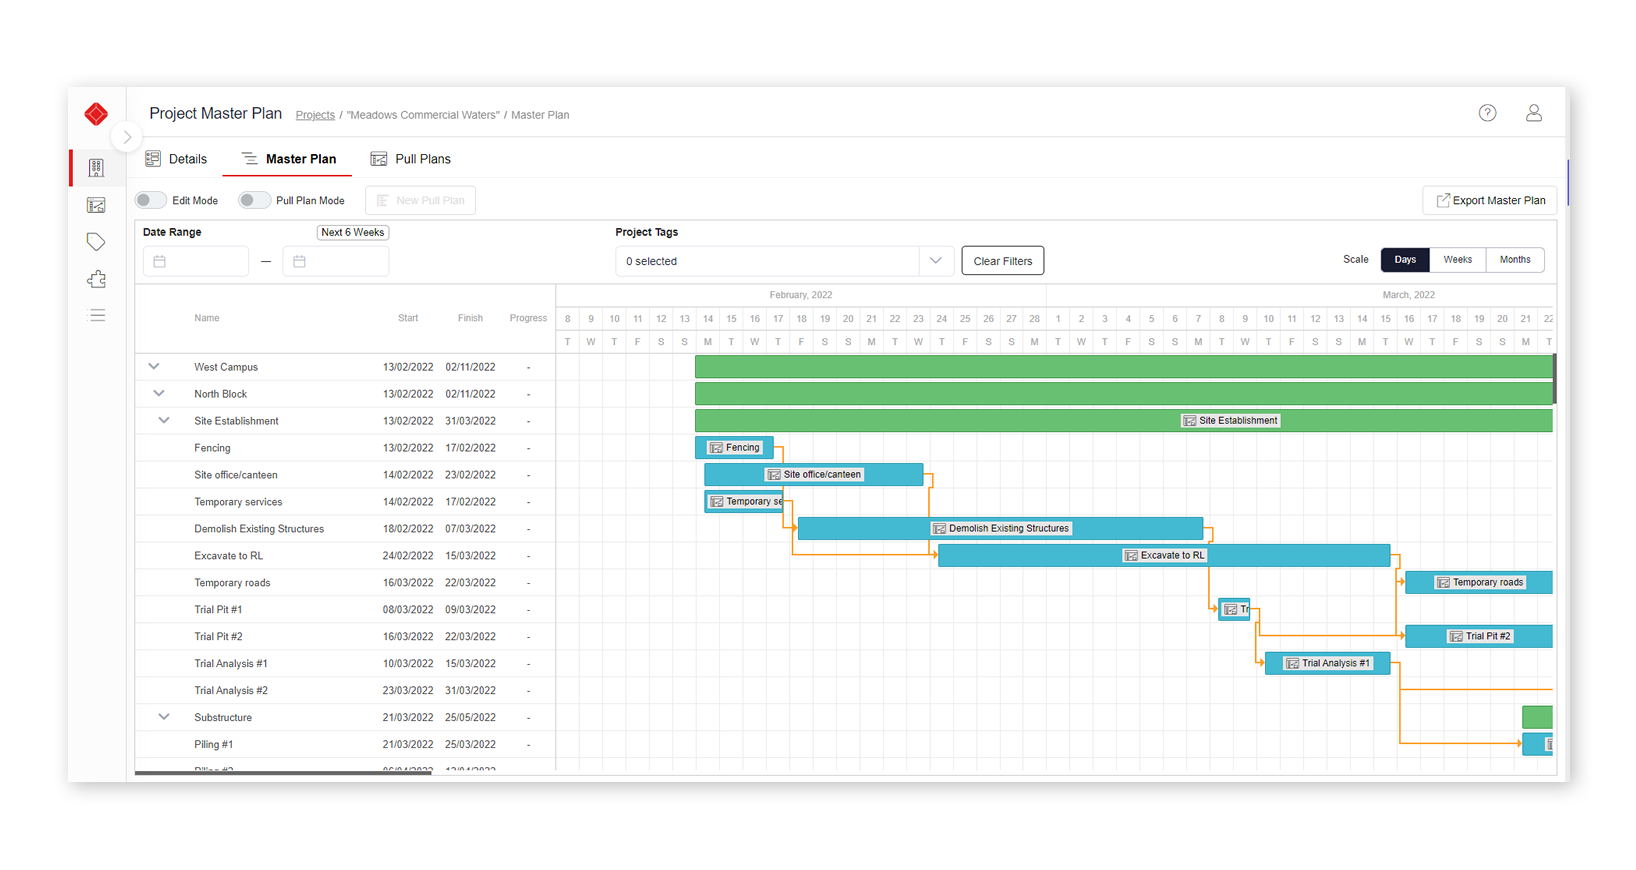Enable Pull Plan Mode toggle
The height and width of the screenshot is (870, 1636).
click(x=254, y=200)
